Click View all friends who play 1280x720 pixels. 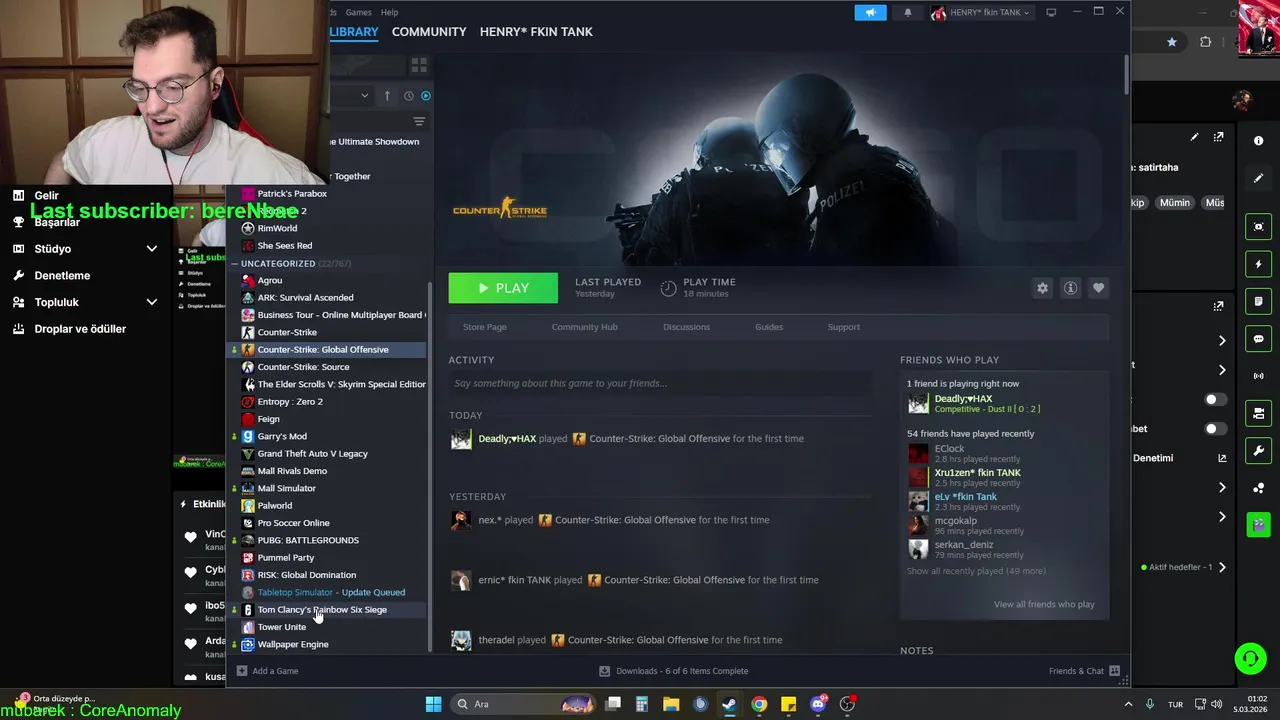click(x=1044, y=604)
